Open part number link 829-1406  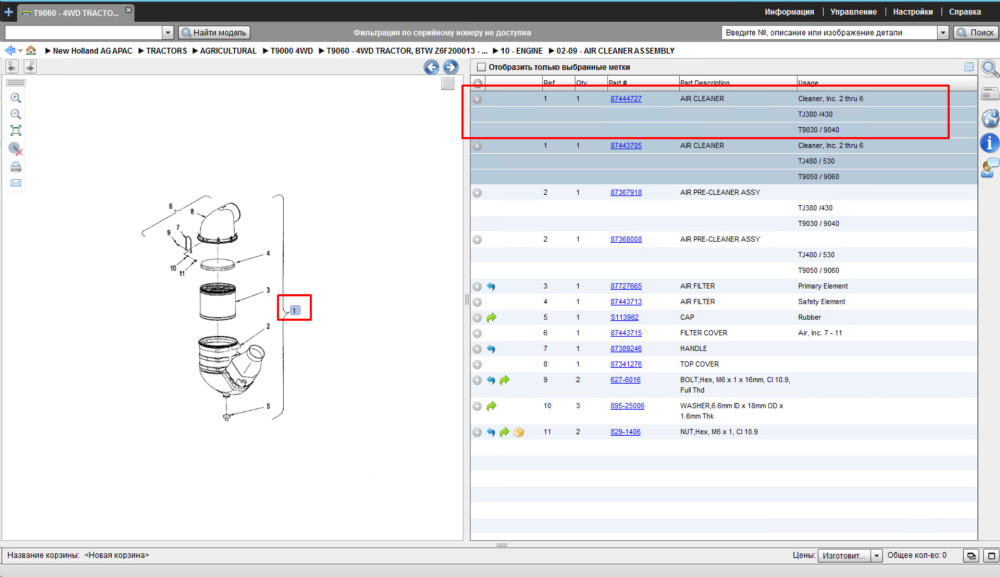(625, 432)
